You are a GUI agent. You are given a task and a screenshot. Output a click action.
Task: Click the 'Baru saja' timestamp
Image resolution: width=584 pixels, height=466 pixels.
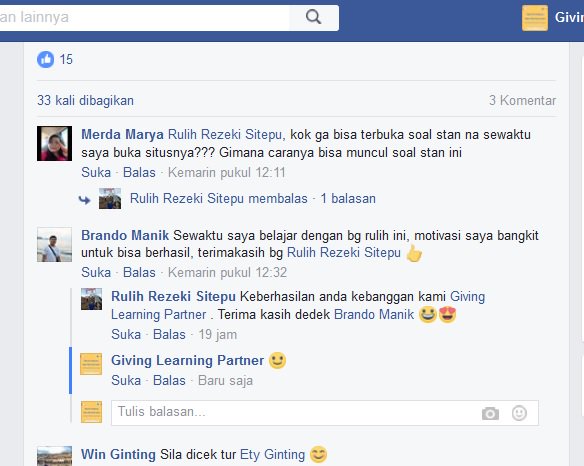pyautogui.click(x=225, y=381)
